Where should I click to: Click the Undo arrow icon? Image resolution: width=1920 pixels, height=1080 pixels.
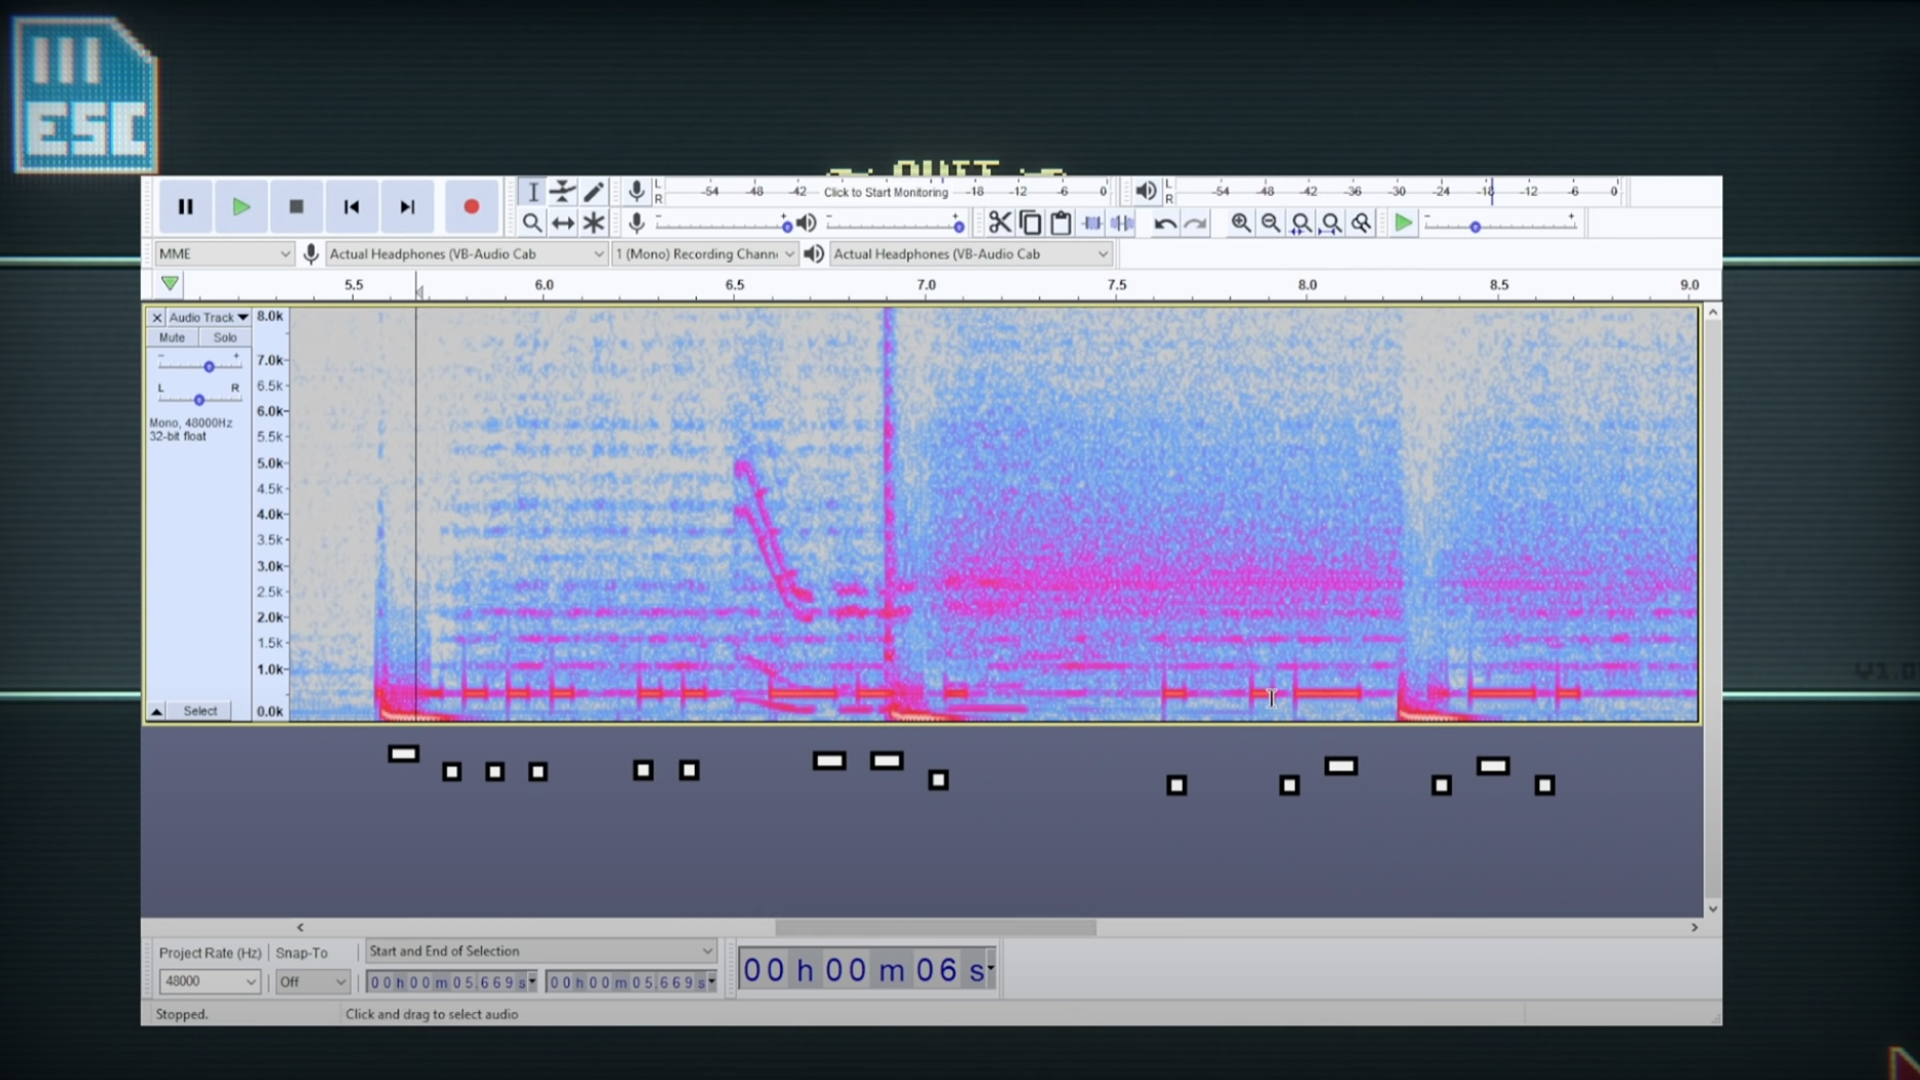(1164, 223)
